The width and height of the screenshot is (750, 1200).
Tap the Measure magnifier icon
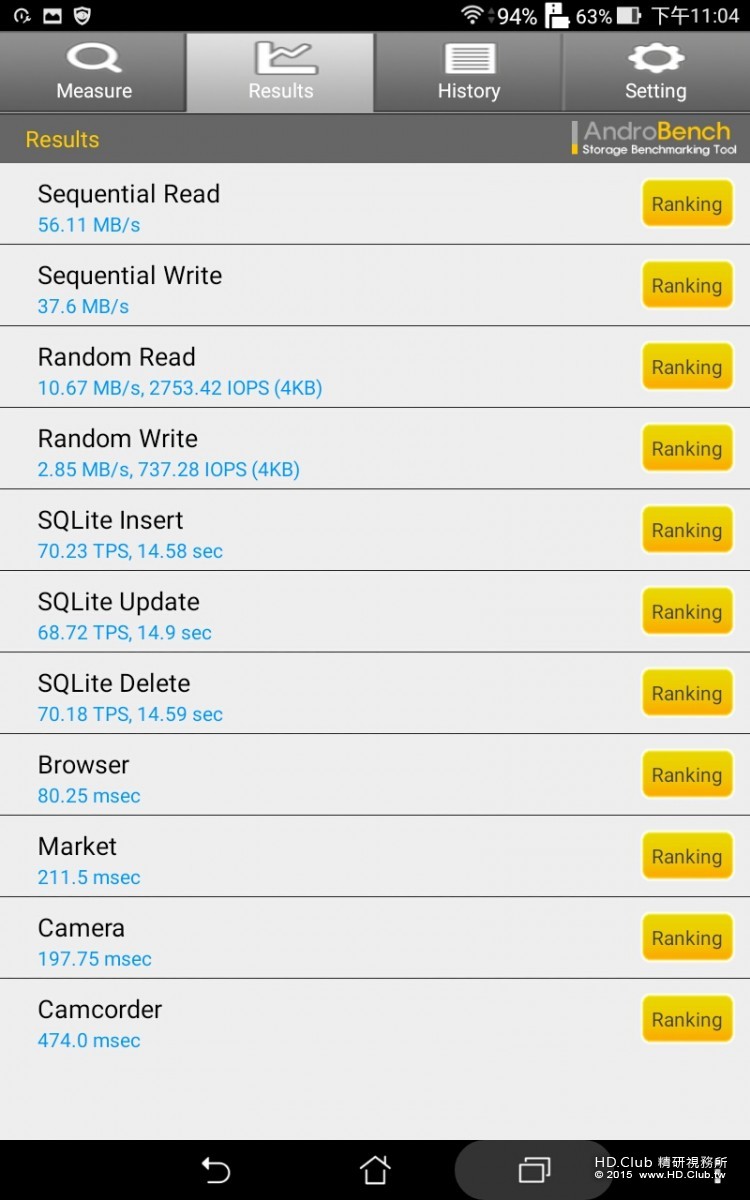pos(94,58)
